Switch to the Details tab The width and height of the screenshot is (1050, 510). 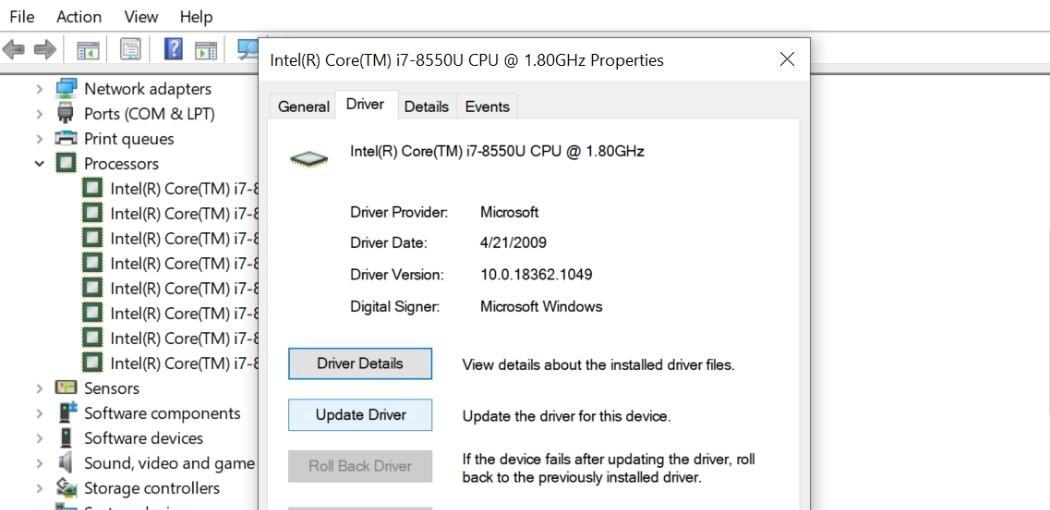(x=427, y=106)
